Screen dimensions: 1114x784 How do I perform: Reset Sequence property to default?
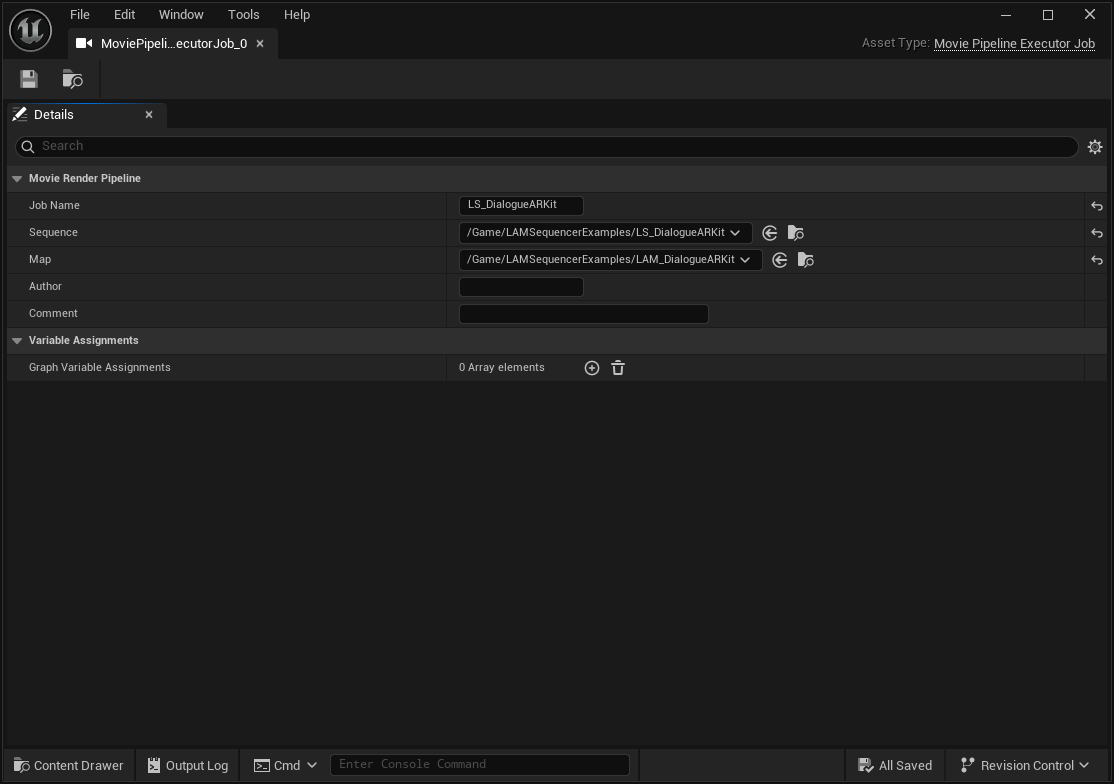click(x=1097, y=233)
